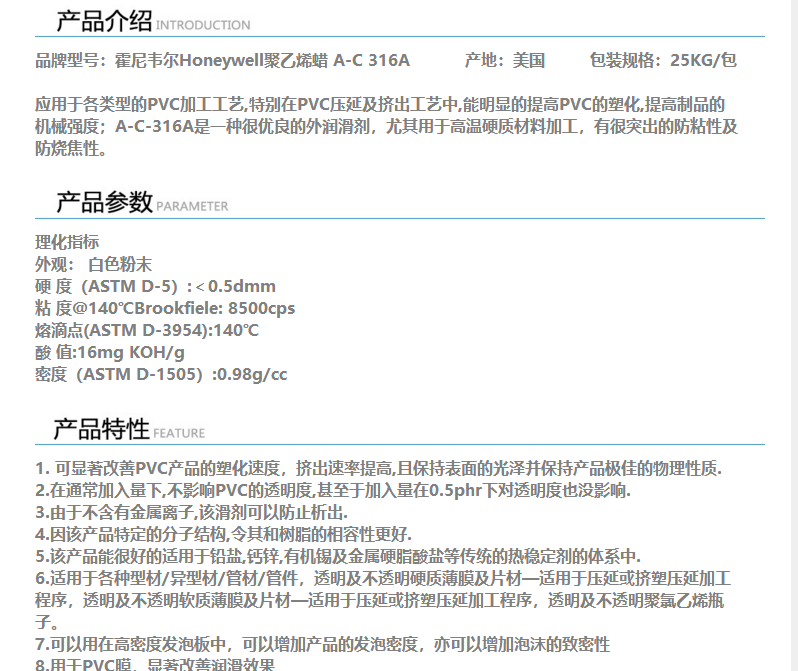Click the 产品参数 section heading

click(x=104, y=202)
